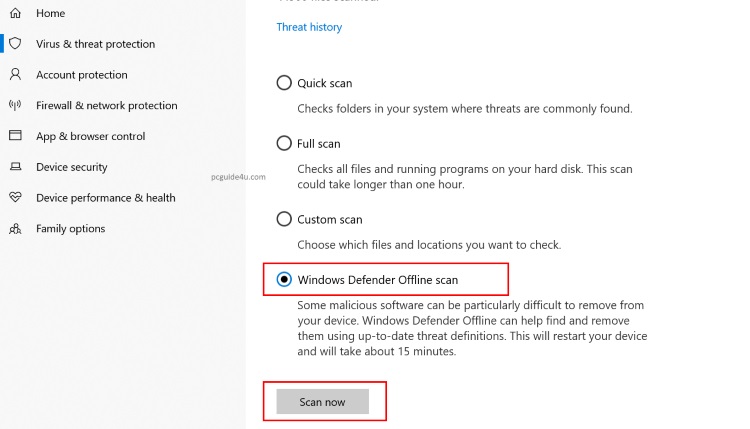This screenshot has width=750, height=429.
Task: Click the App & browser control window icon
Action: [15, 136]
